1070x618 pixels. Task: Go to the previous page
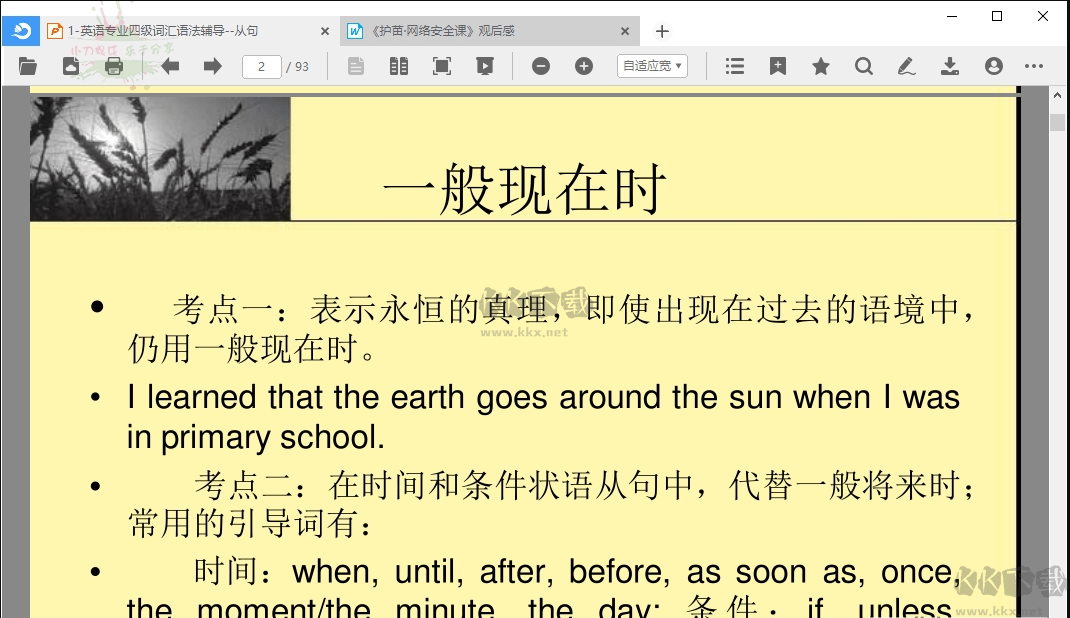[170, 65]
